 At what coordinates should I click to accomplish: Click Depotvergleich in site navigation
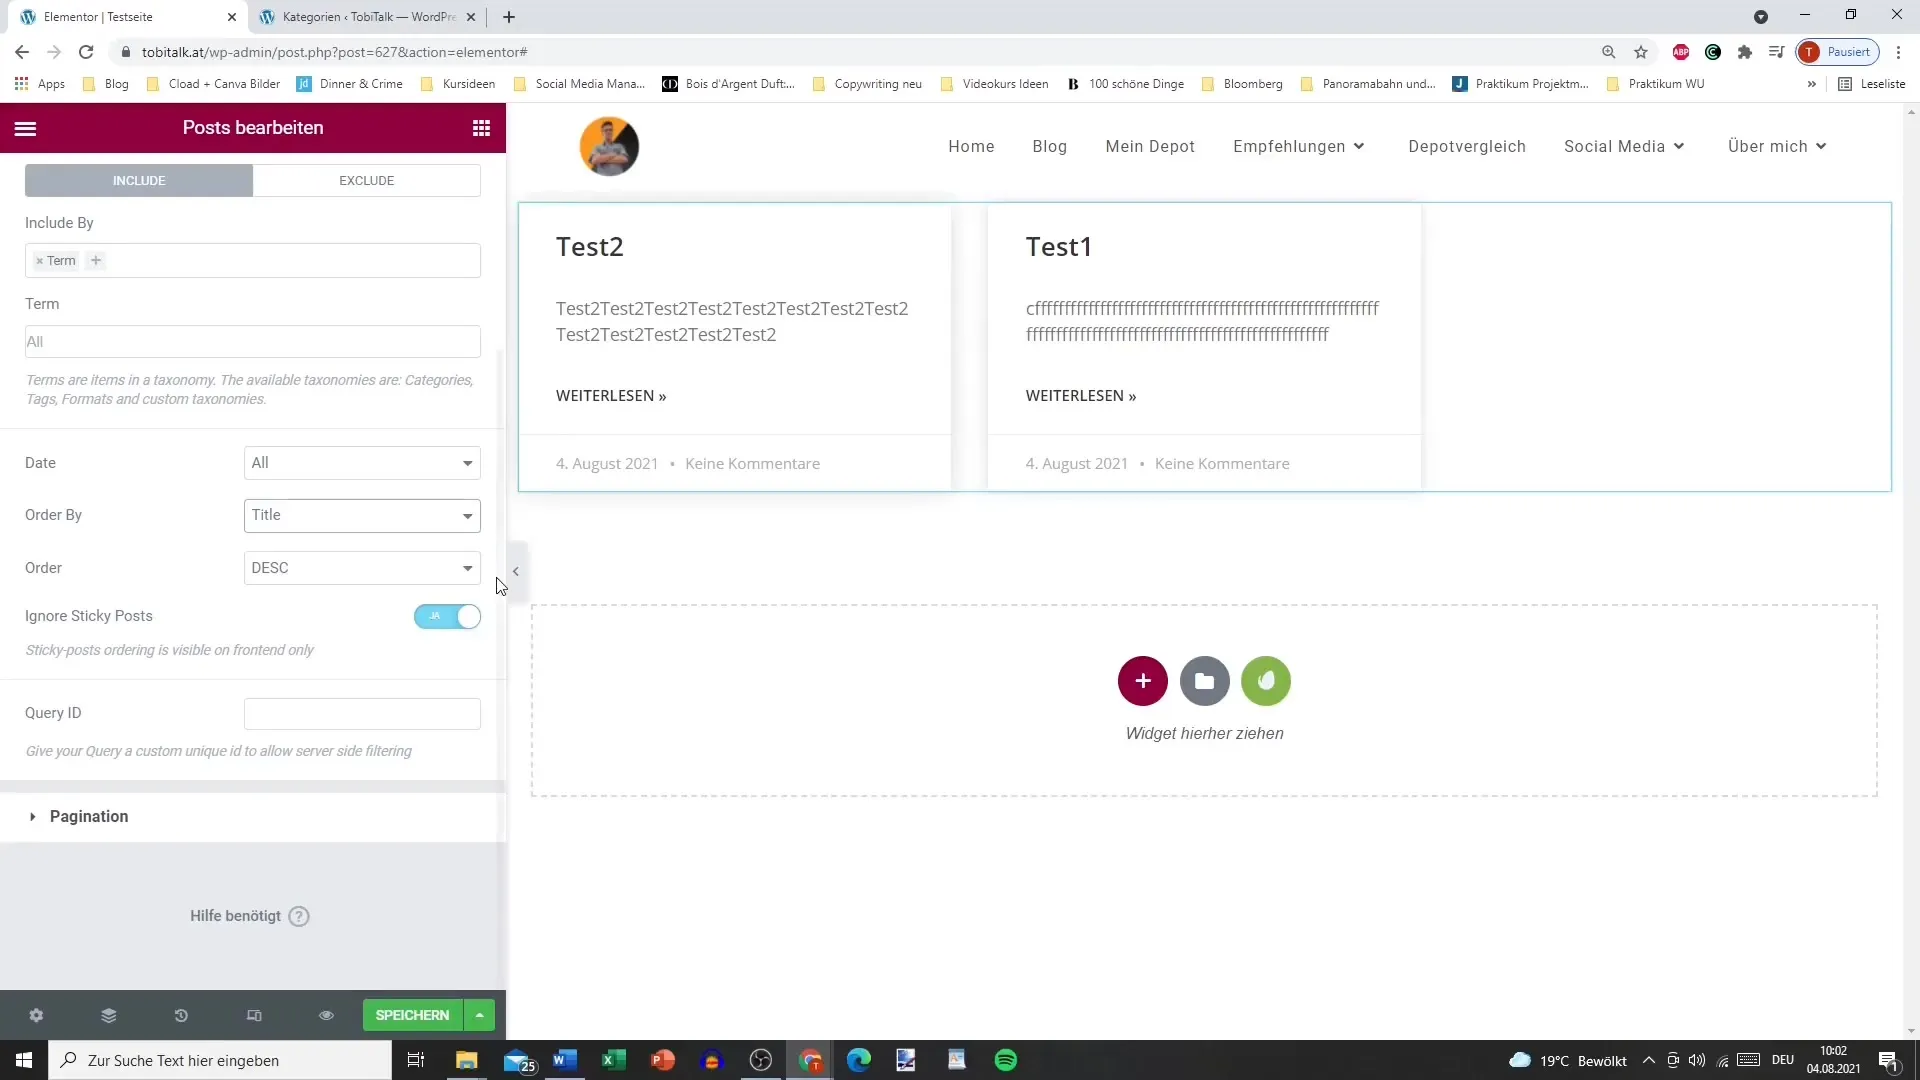pyautogui.click(x=1467, y=146)
